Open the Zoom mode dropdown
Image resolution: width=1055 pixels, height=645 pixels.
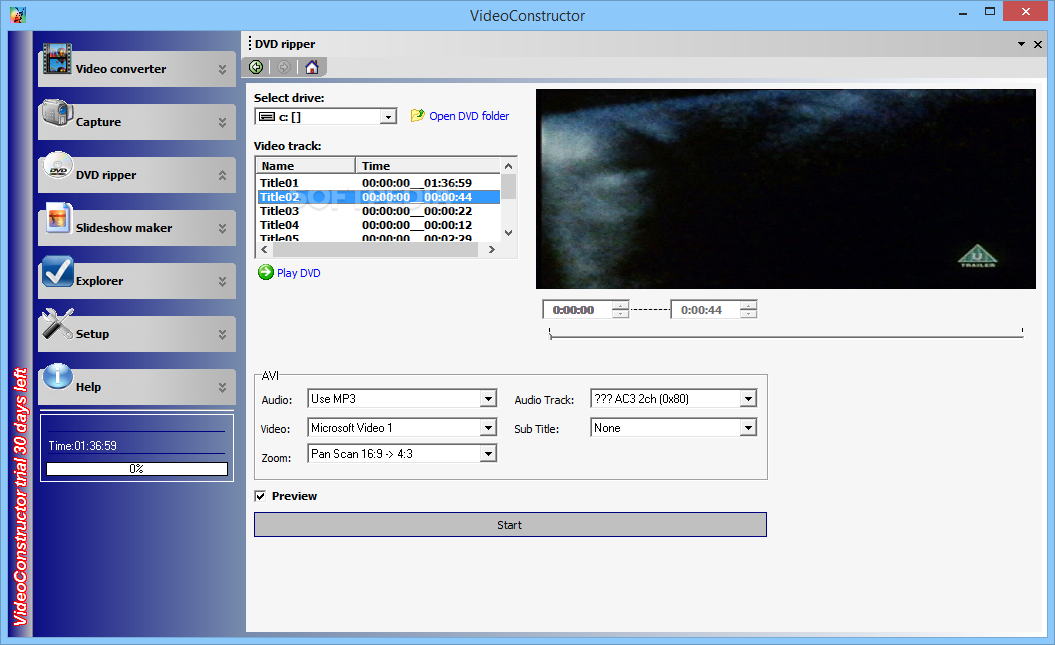489,454
